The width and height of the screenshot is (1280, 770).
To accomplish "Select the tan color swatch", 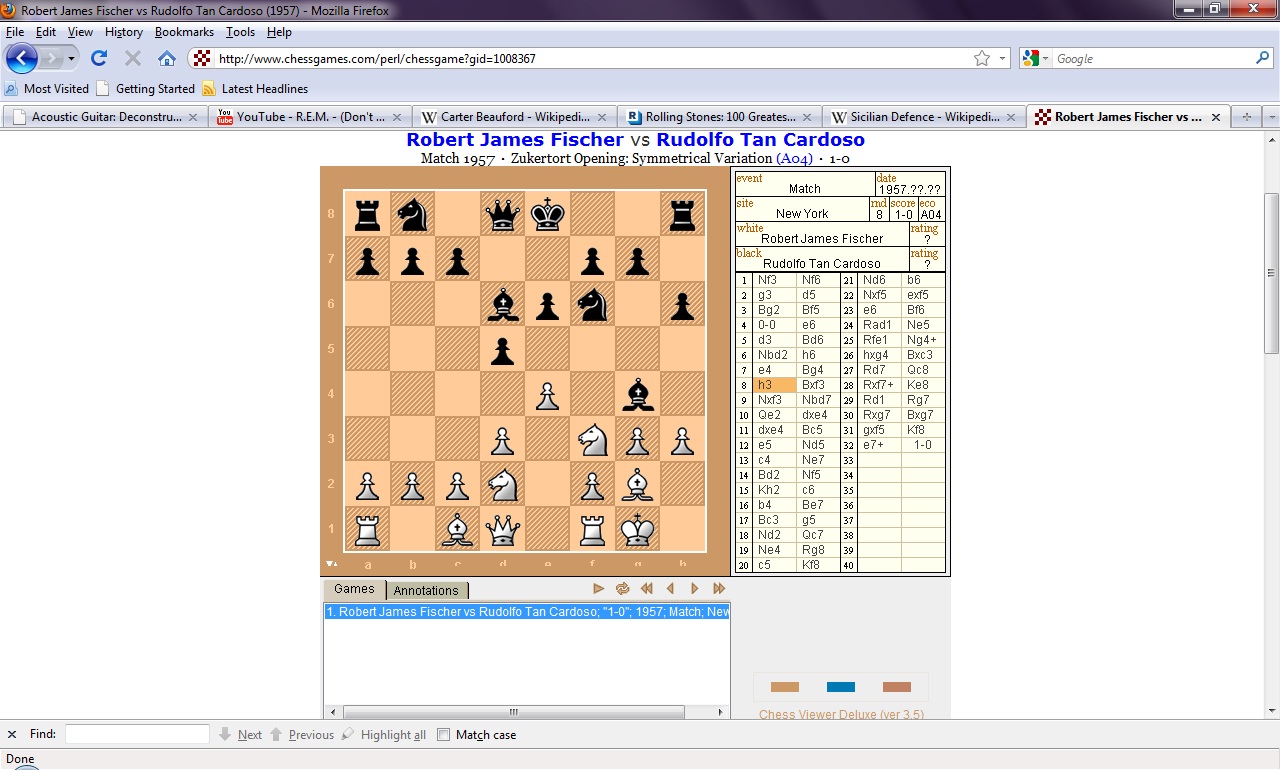I will tap(785, 687).
